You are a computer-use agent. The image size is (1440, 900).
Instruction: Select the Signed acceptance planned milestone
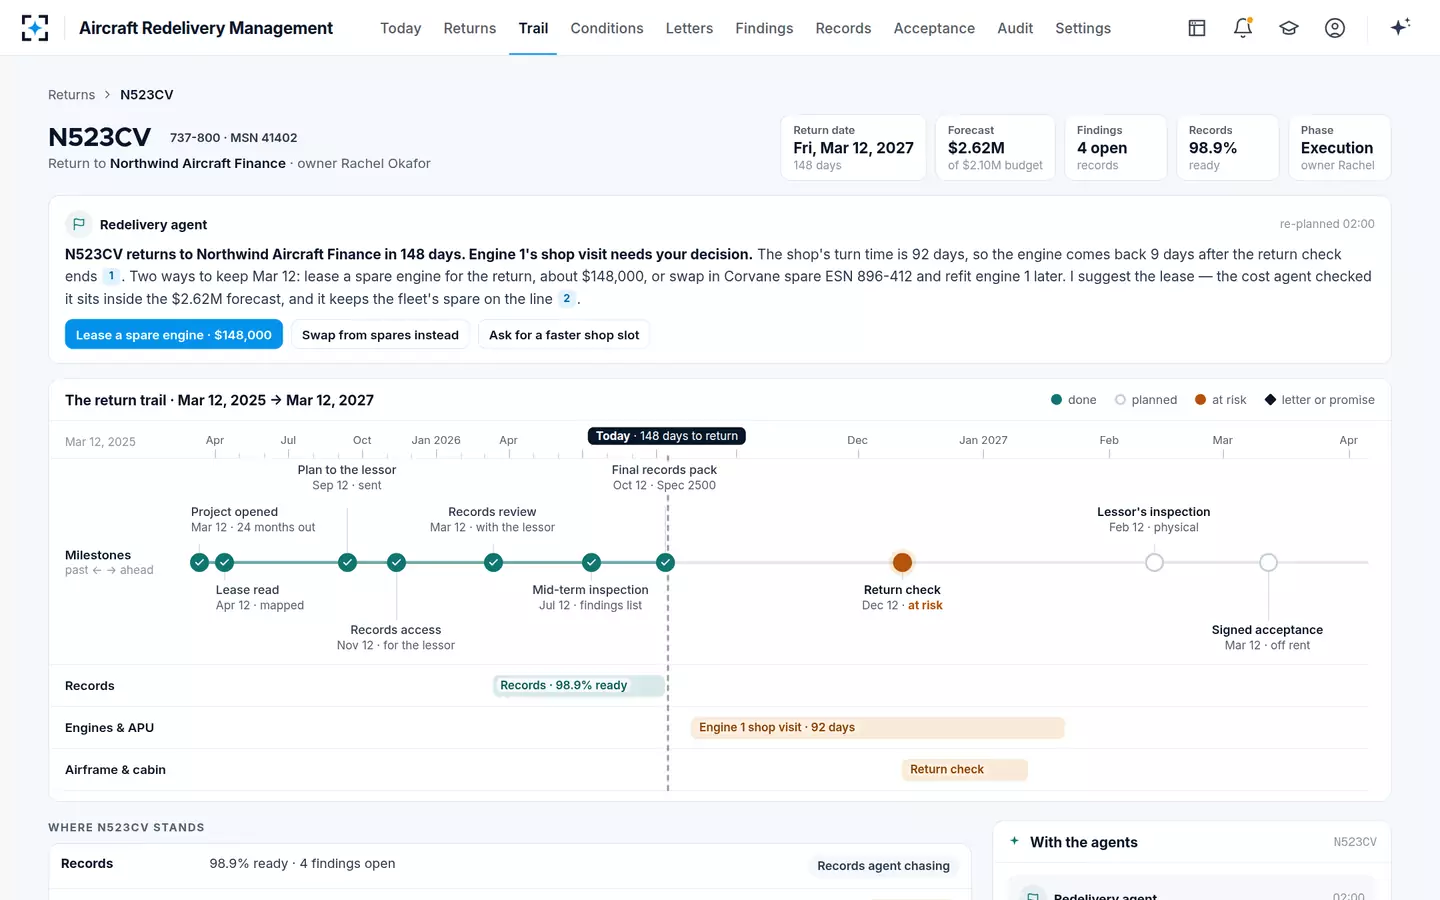[1269, 562]
